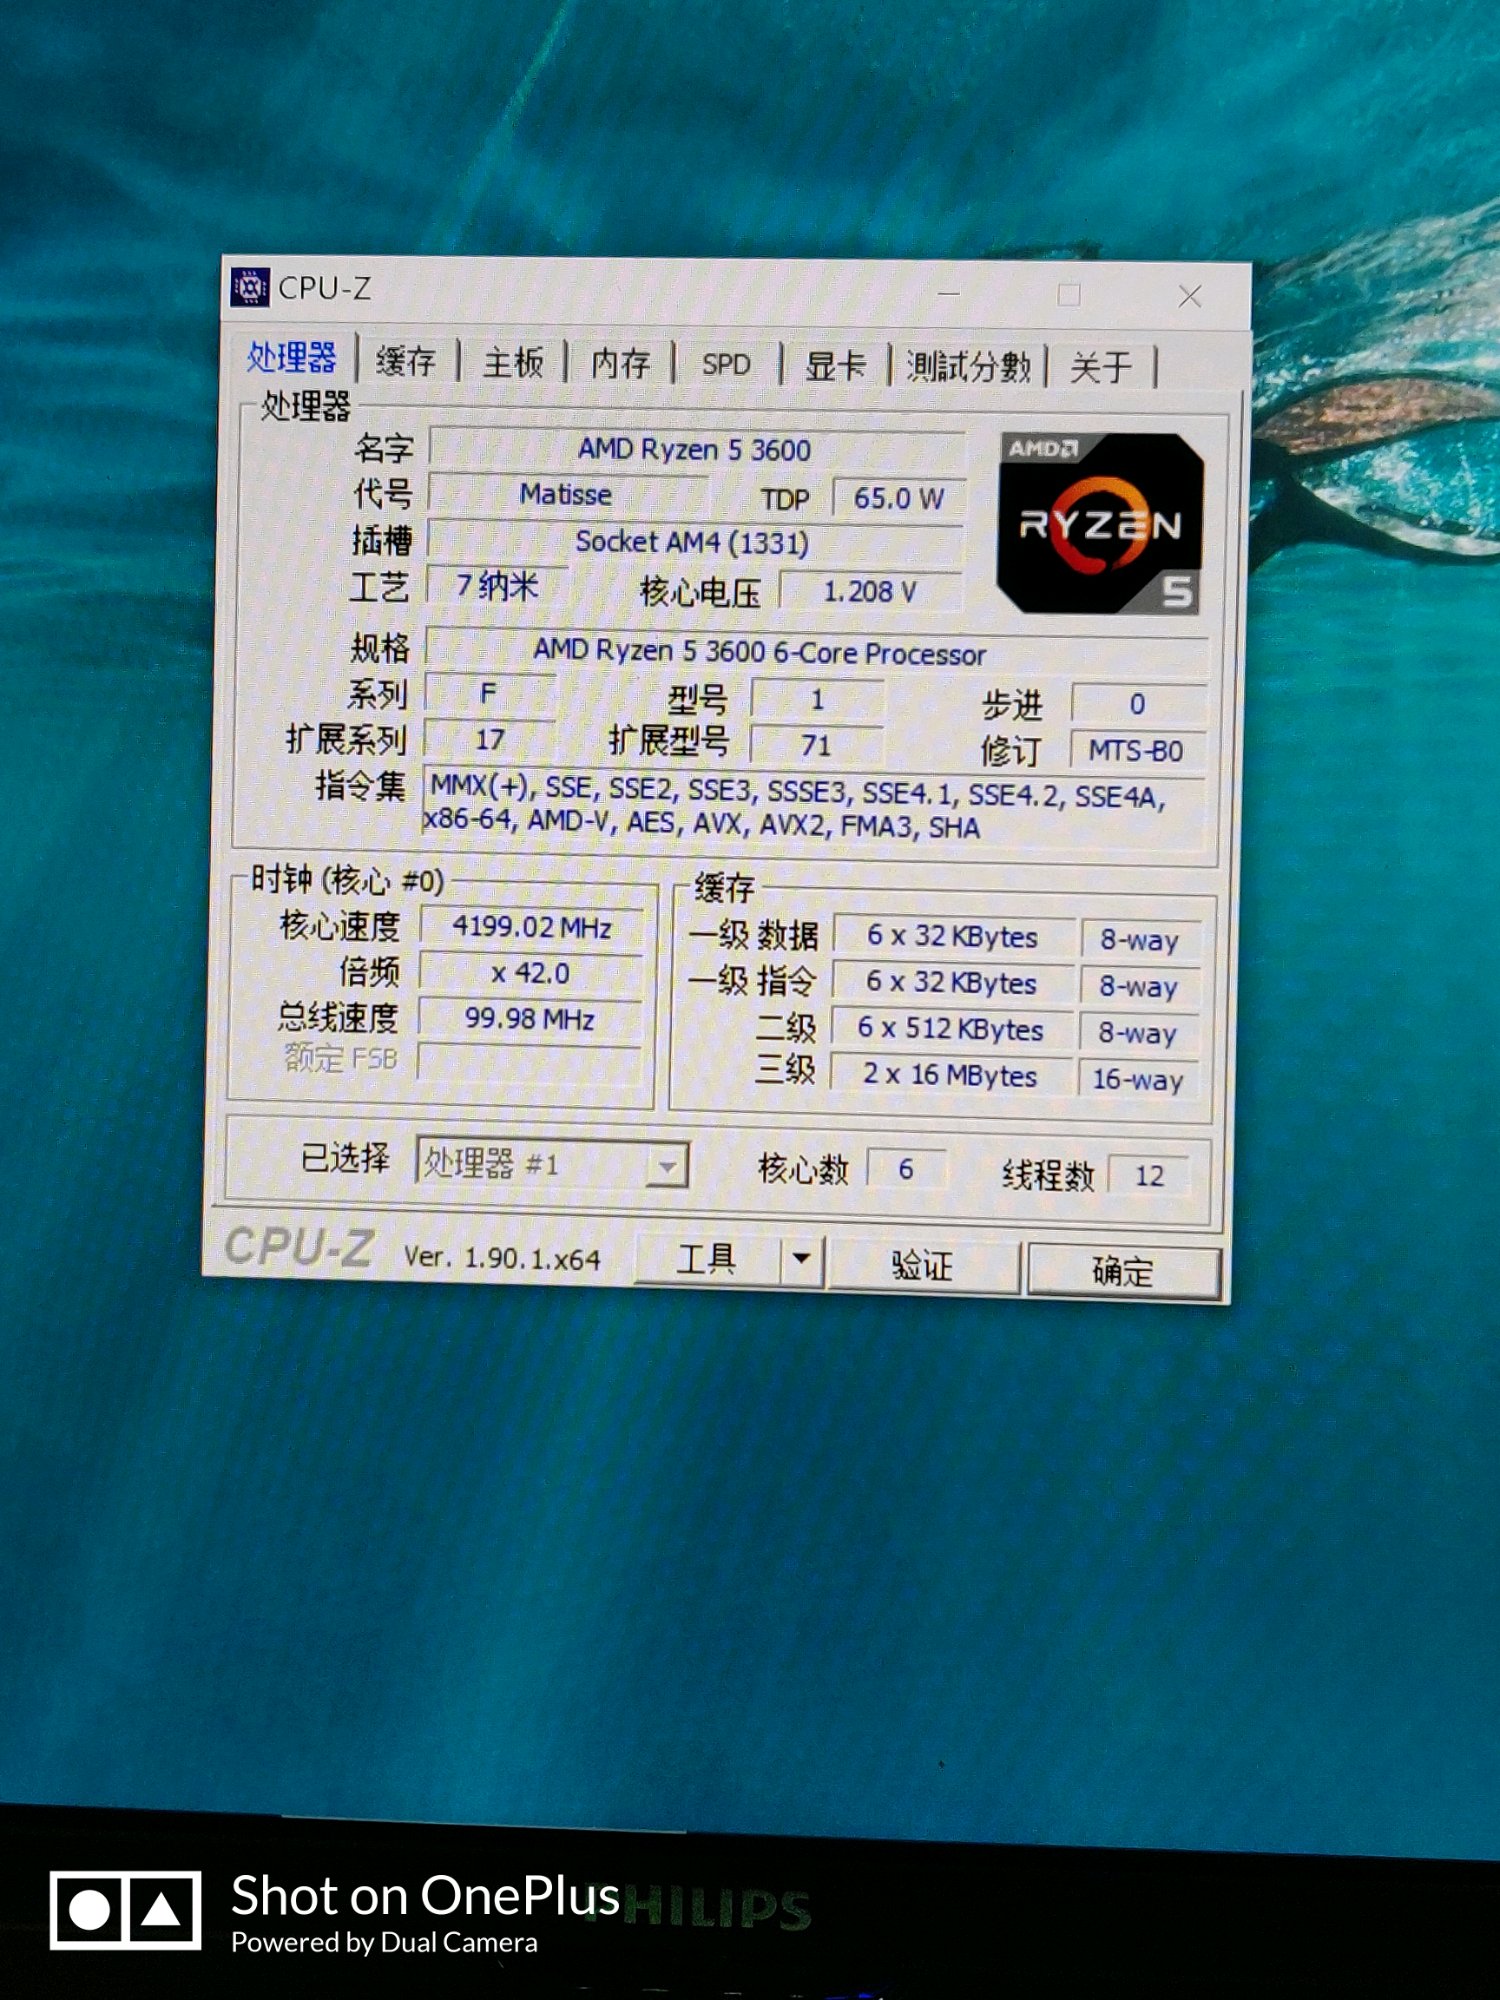Click the 8-way value in 一级 数据 row
Screen dimensions: 1500x2000
(x=1140, y=940)
